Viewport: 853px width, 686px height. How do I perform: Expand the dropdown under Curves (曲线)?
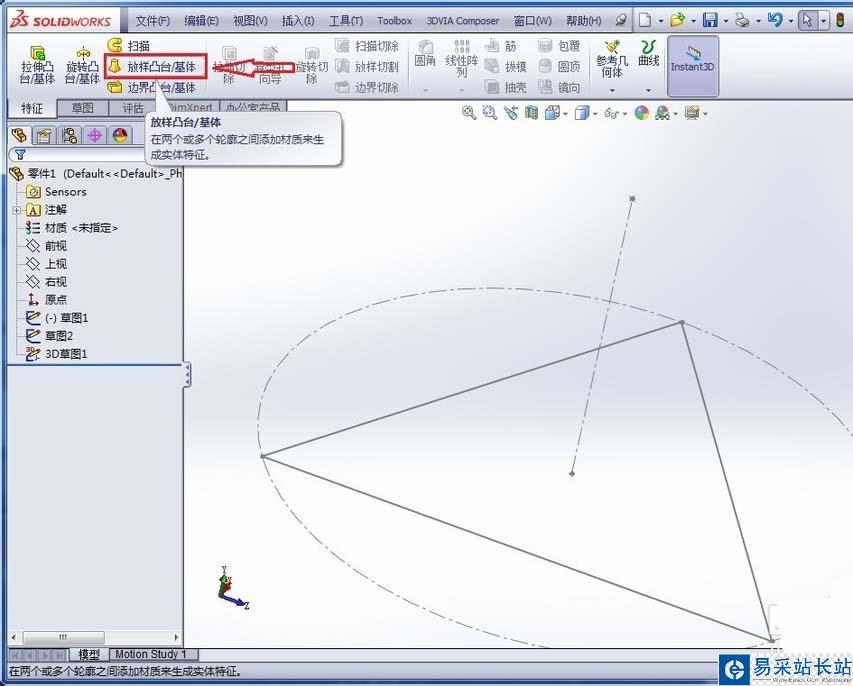tap(648, 90)
